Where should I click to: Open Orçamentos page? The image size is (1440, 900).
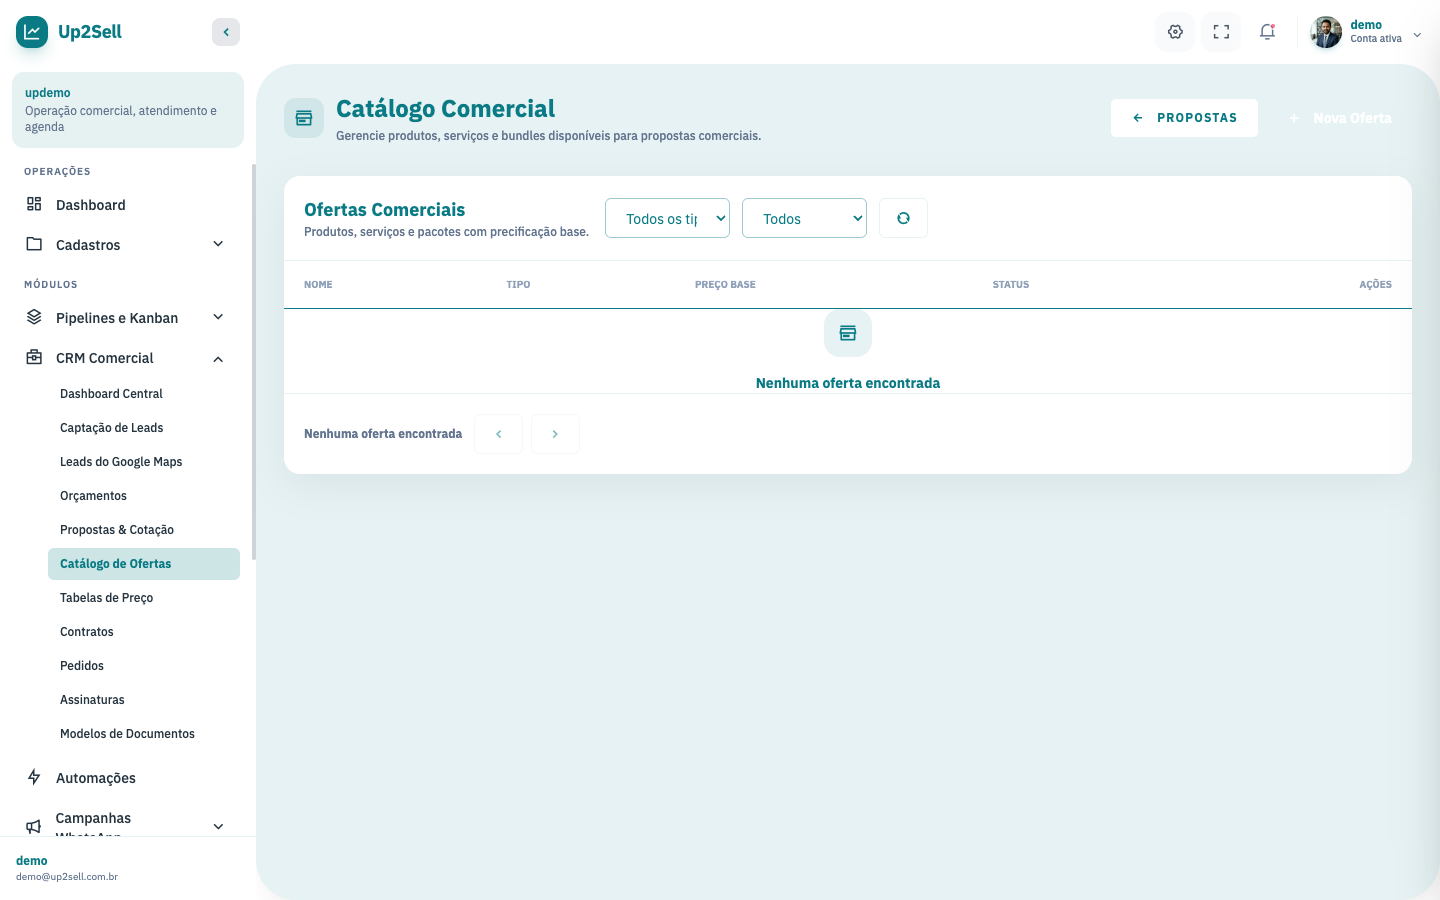(144, 496)
